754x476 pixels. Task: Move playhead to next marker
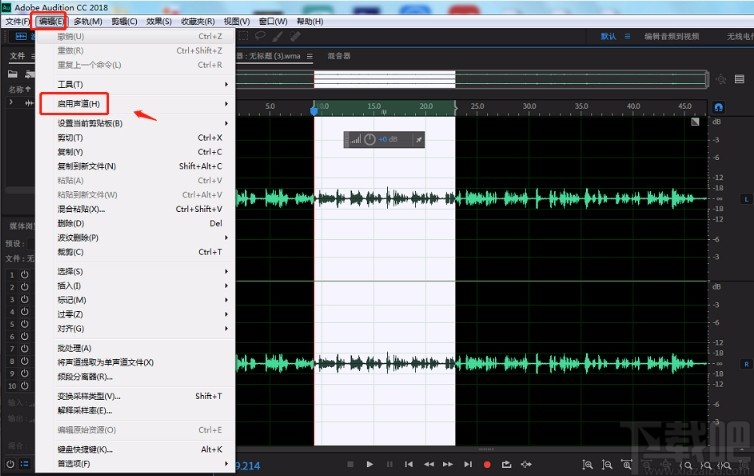(x=468, y=464)
